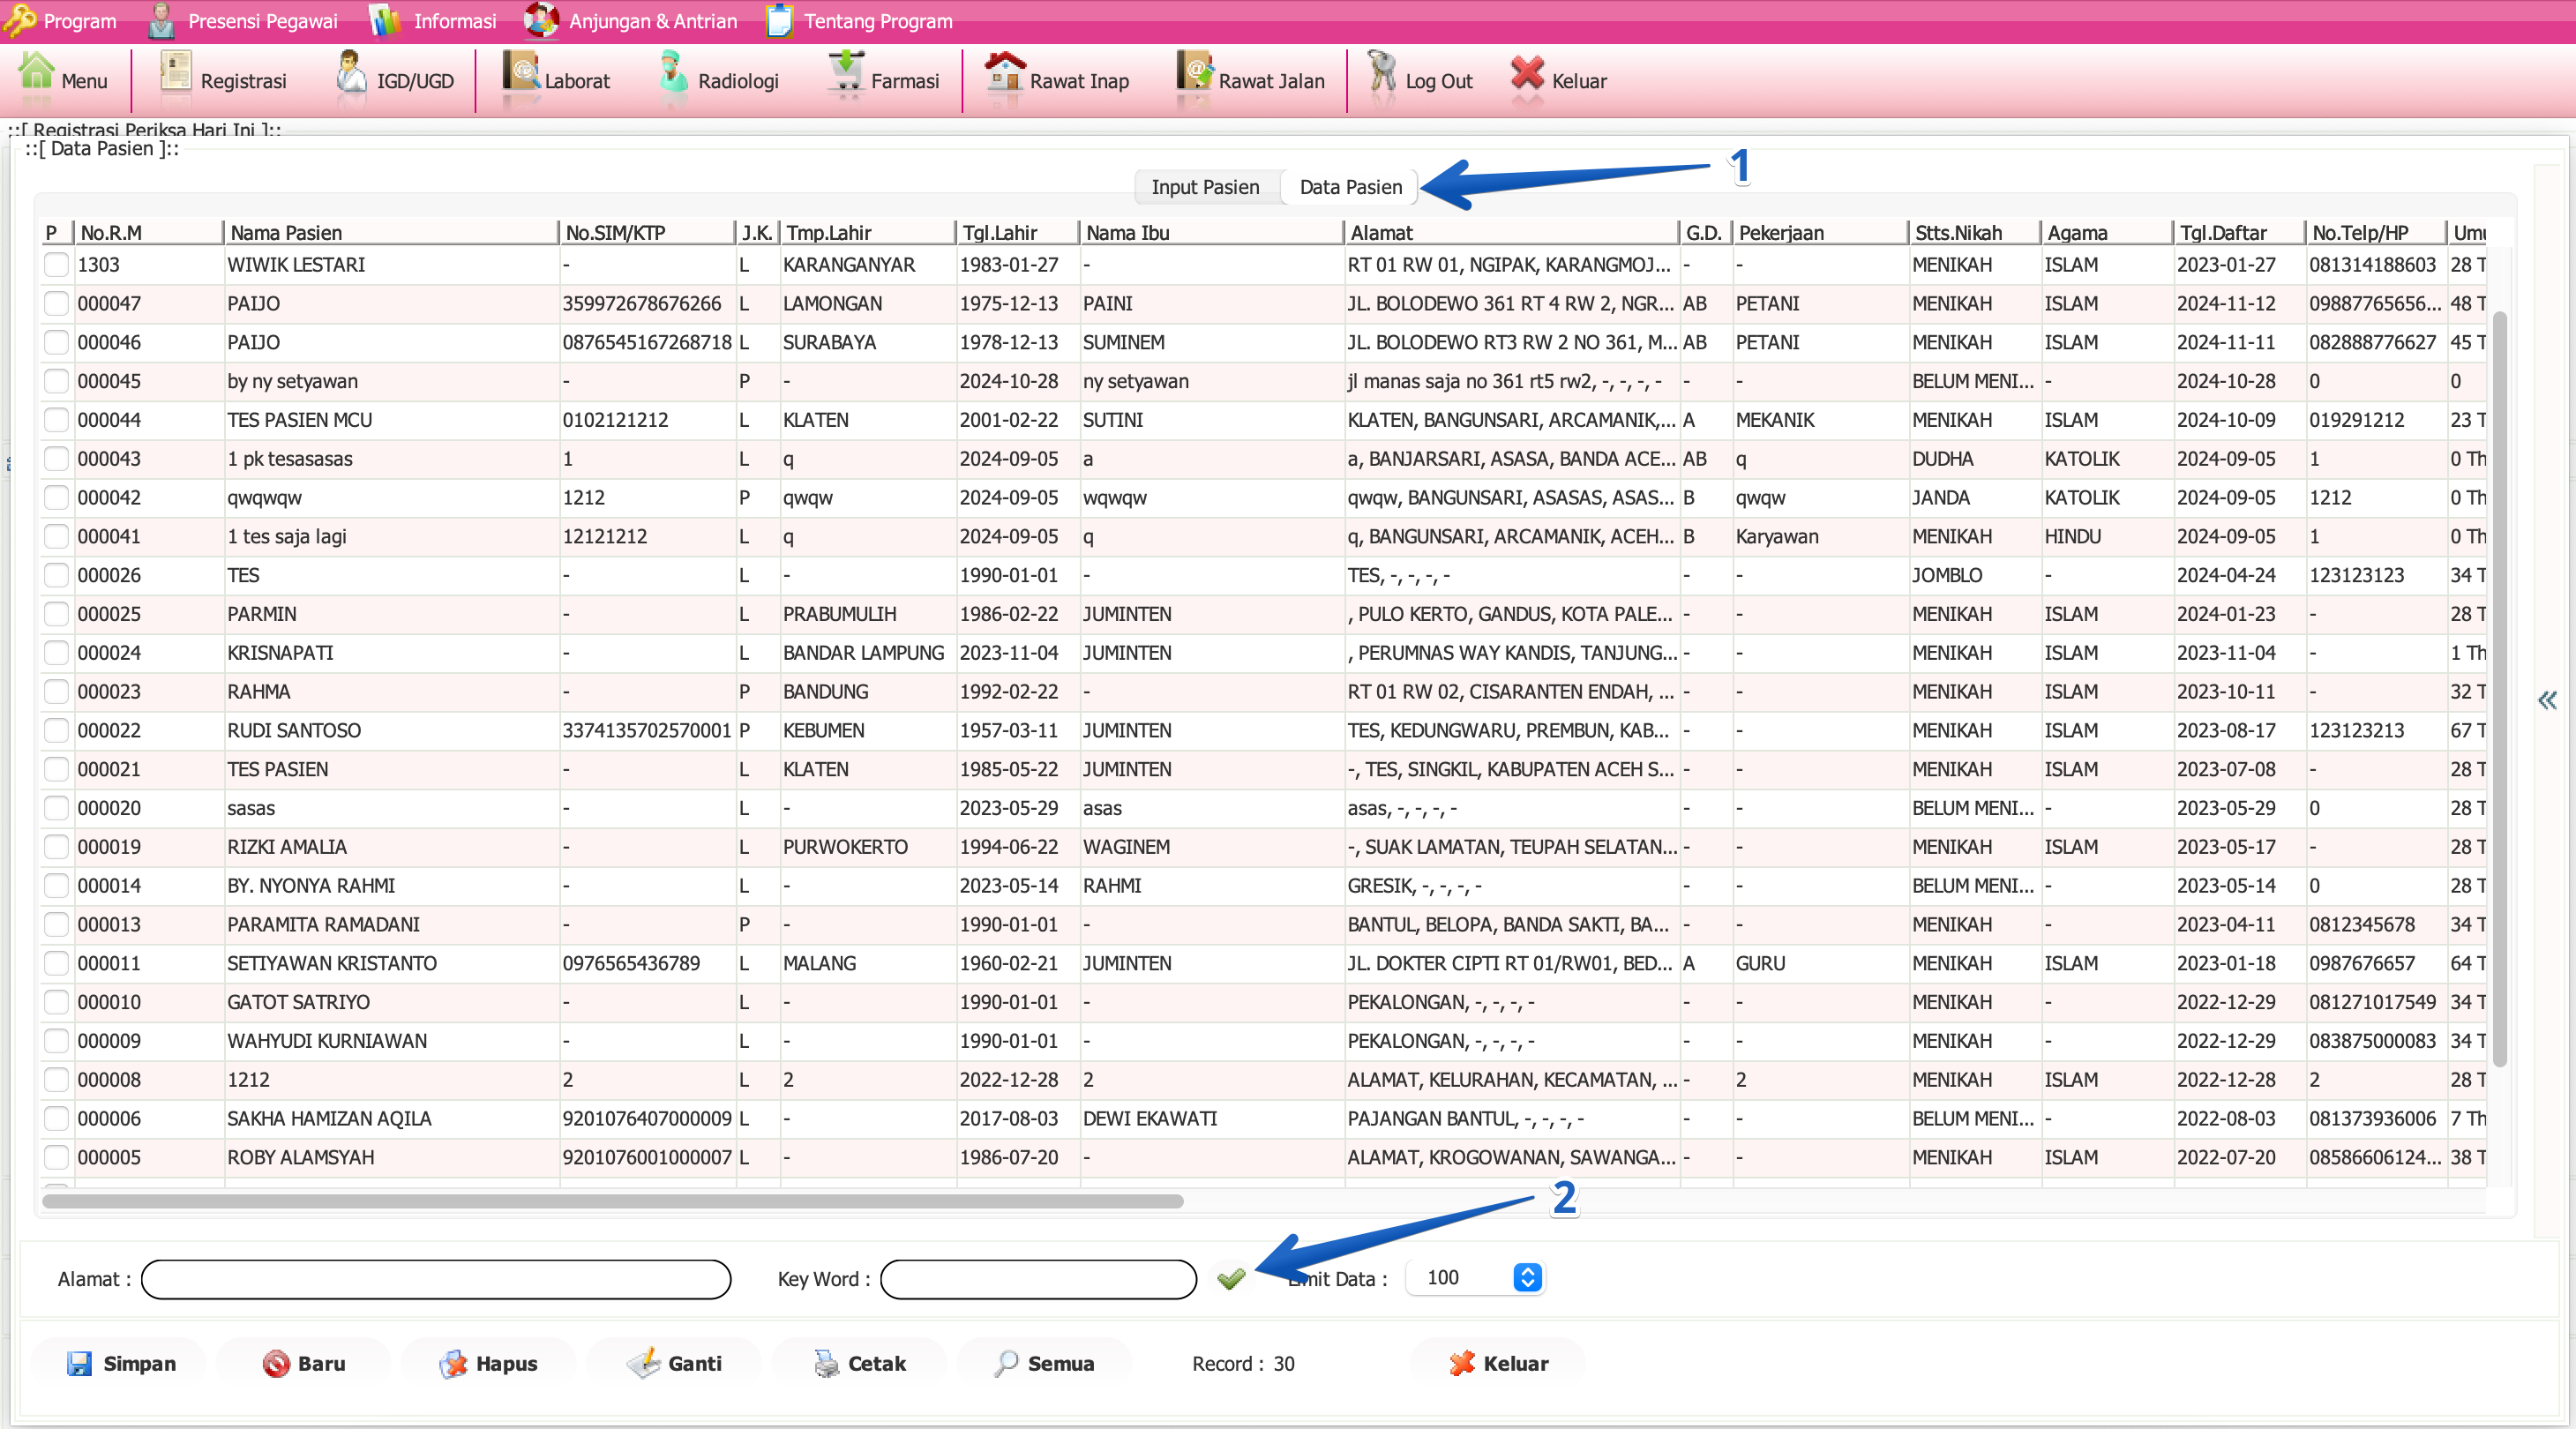Click the Anjungan & Antrian lifebuoy icon

pos(541,20)
